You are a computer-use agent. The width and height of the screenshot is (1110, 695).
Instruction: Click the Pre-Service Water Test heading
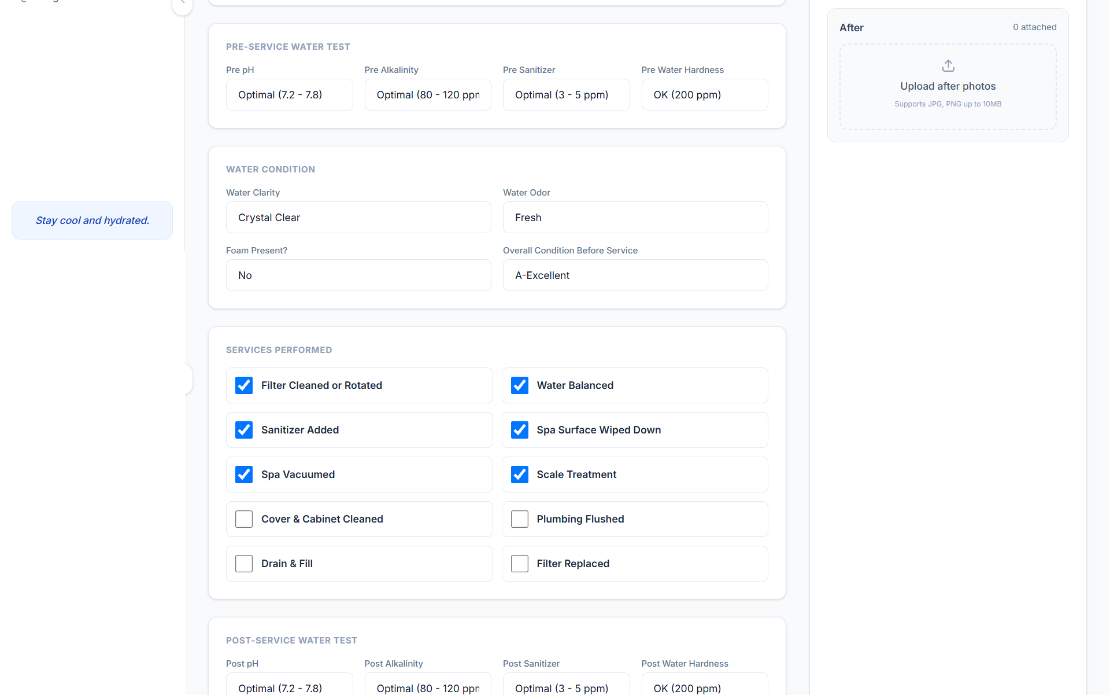click(288, 47)
